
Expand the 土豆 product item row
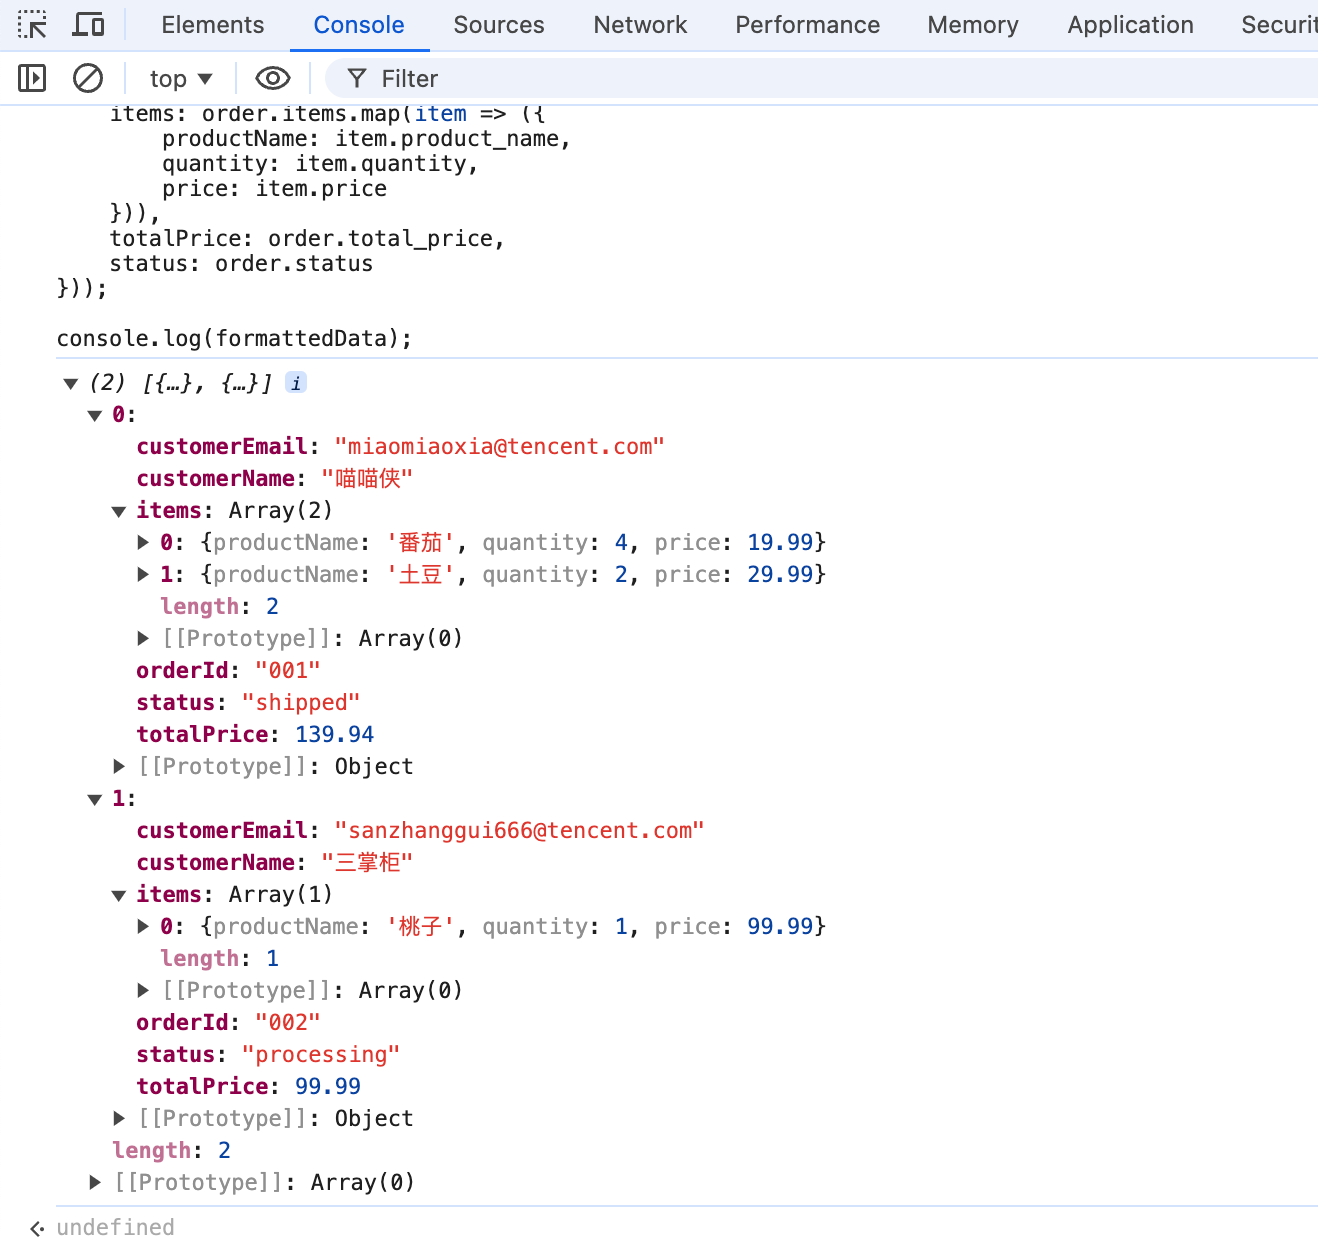pyautogui.click(x=143, y=574)
